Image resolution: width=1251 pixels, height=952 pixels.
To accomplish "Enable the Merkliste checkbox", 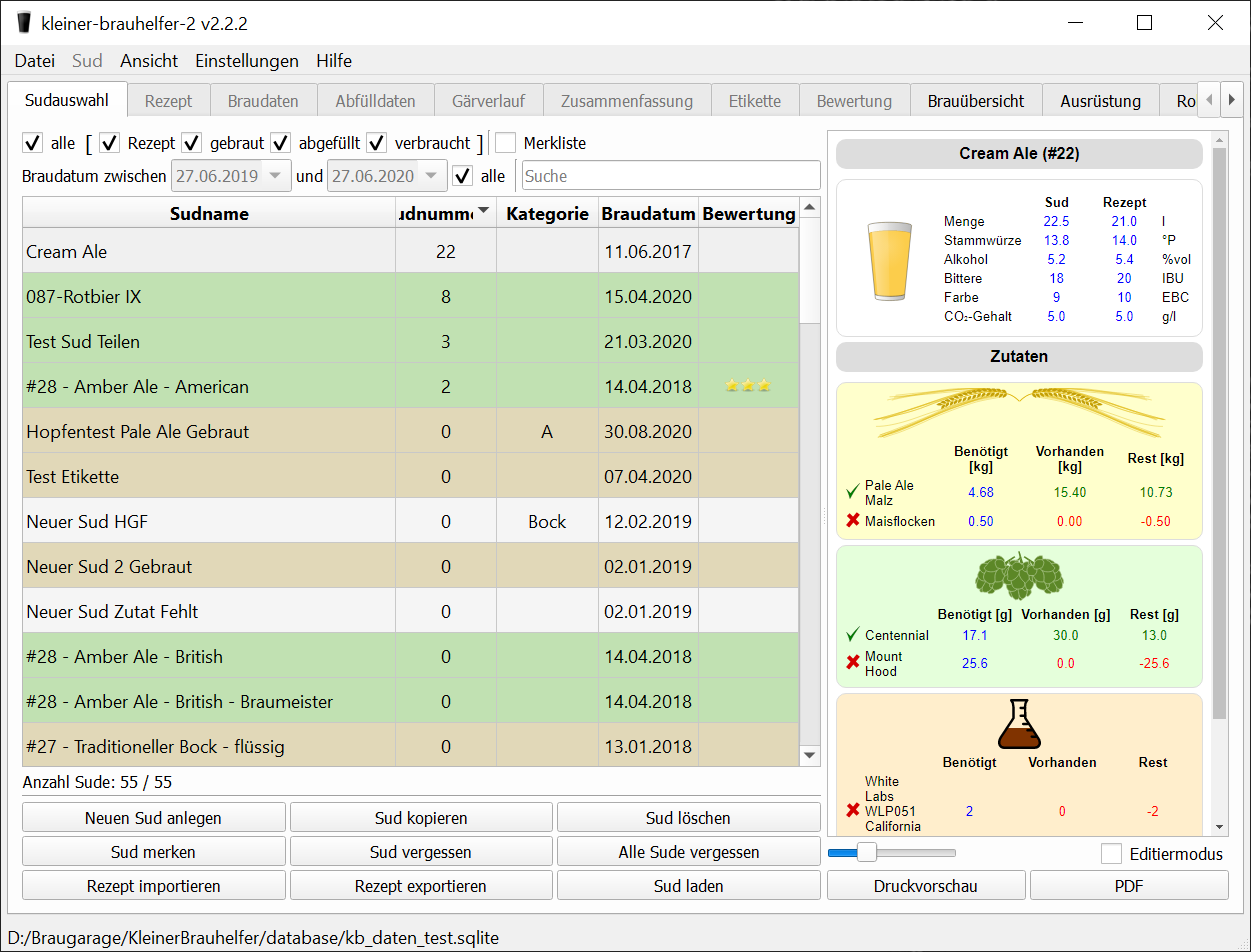I will tap(506, 143).
